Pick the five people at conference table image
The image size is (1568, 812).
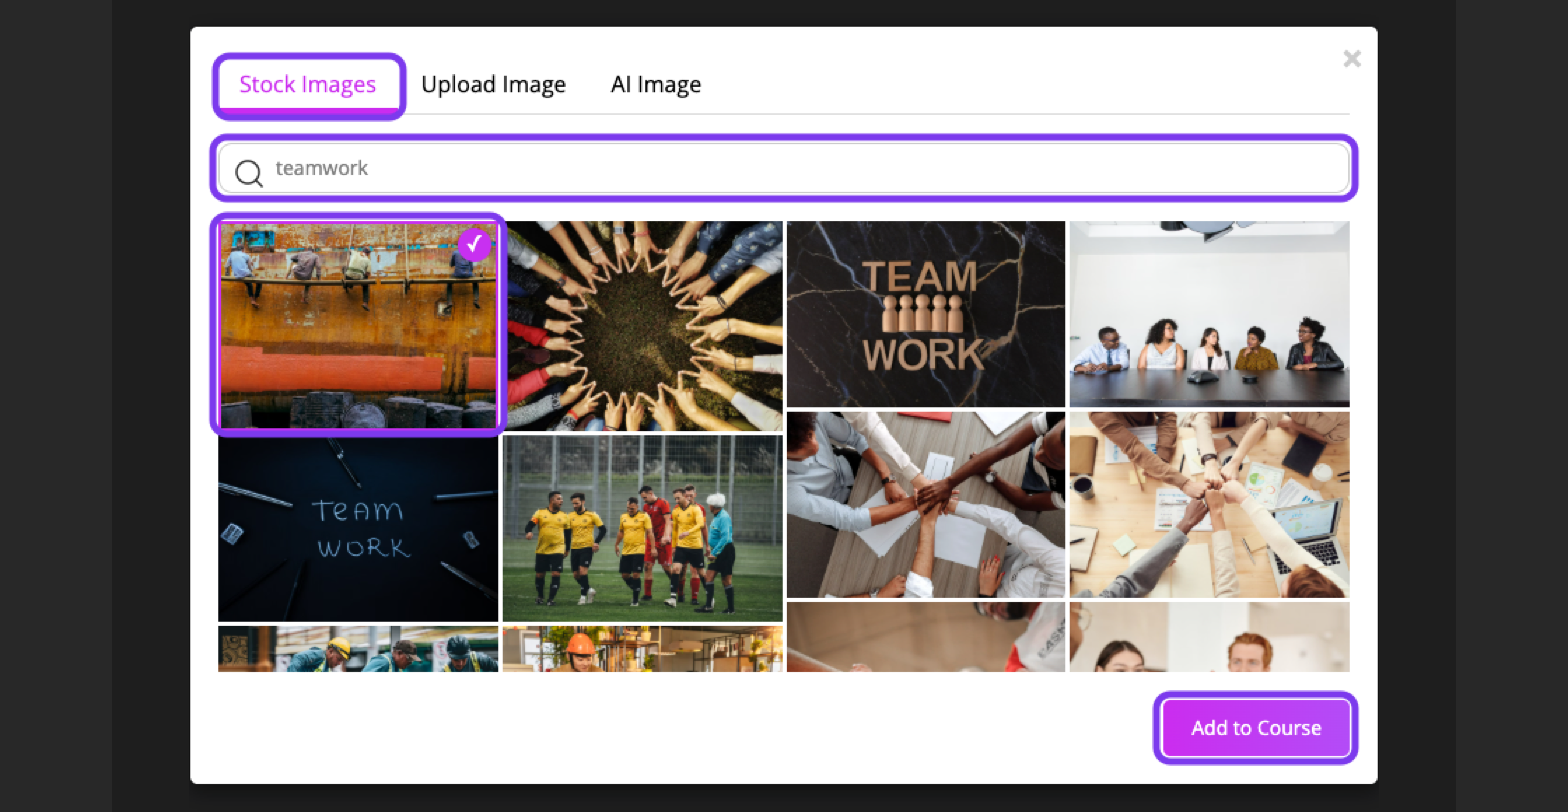click(1209, 314)
